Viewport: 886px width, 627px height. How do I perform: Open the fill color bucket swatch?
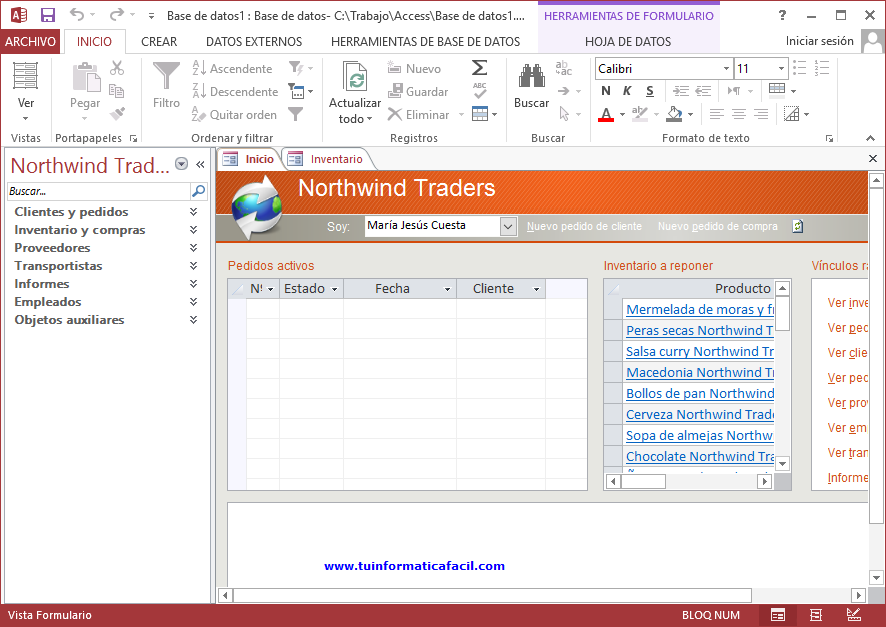click(x=674, y=115)
